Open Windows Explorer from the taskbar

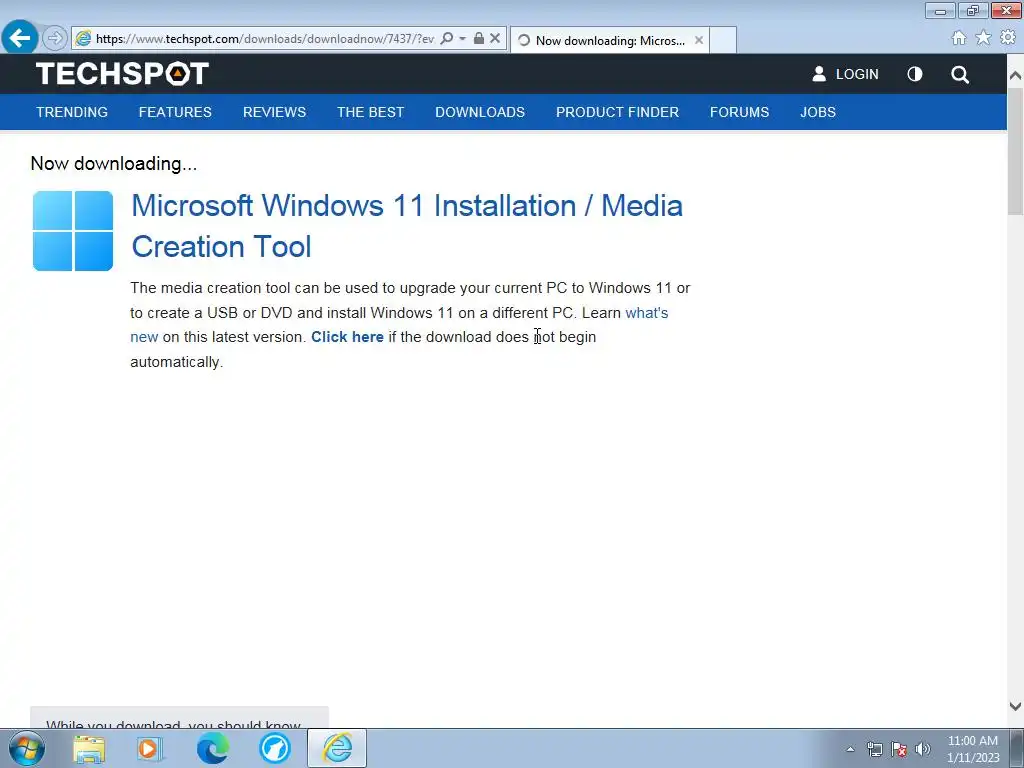click(x=89, y=748)
